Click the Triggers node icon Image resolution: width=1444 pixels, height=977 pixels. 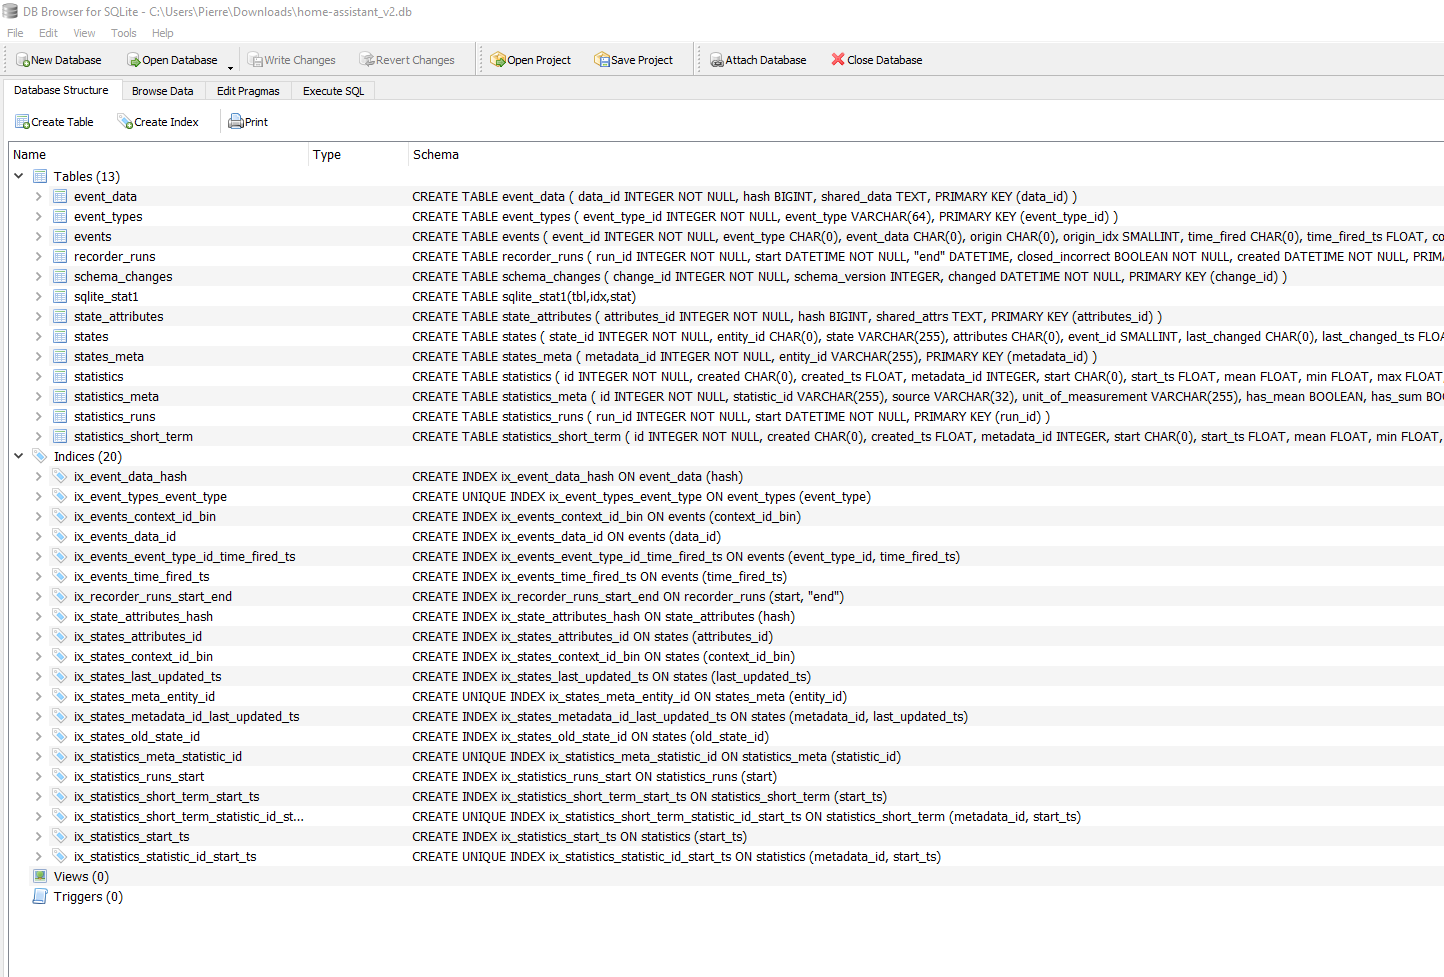(40, 896)
